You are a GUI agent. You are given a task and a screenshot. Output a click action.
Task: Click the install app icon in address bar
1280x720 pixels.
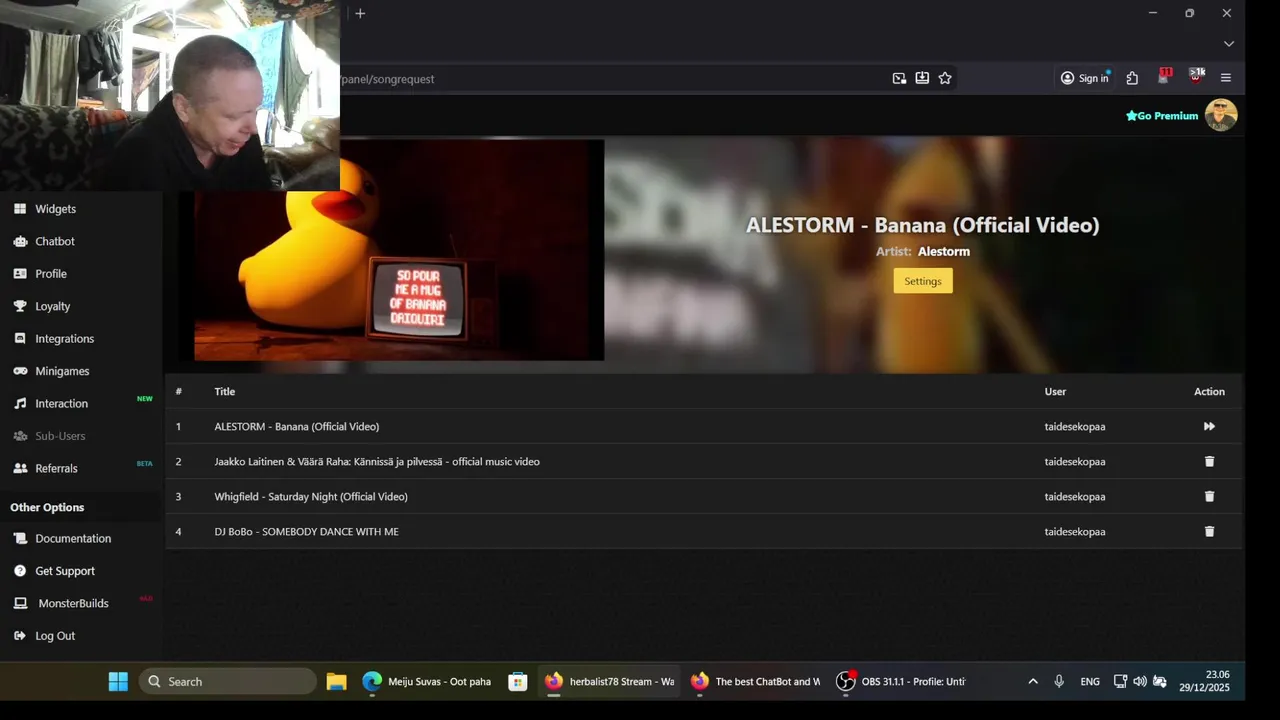(922, 78)
